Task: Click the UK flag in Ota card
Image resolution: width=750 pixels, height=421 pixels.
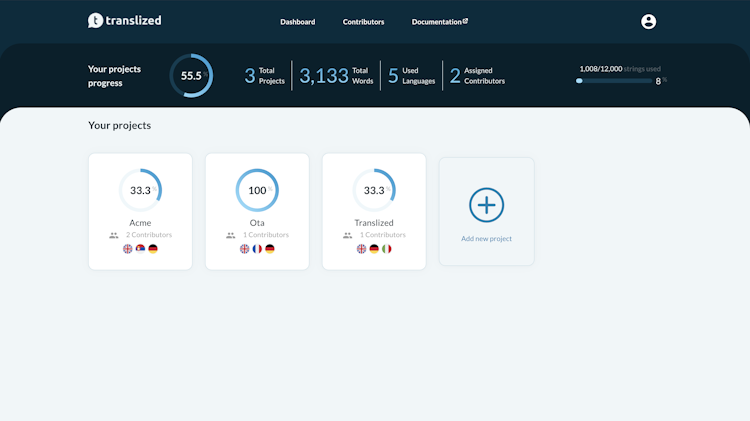Action: click(x=244, y=249)
